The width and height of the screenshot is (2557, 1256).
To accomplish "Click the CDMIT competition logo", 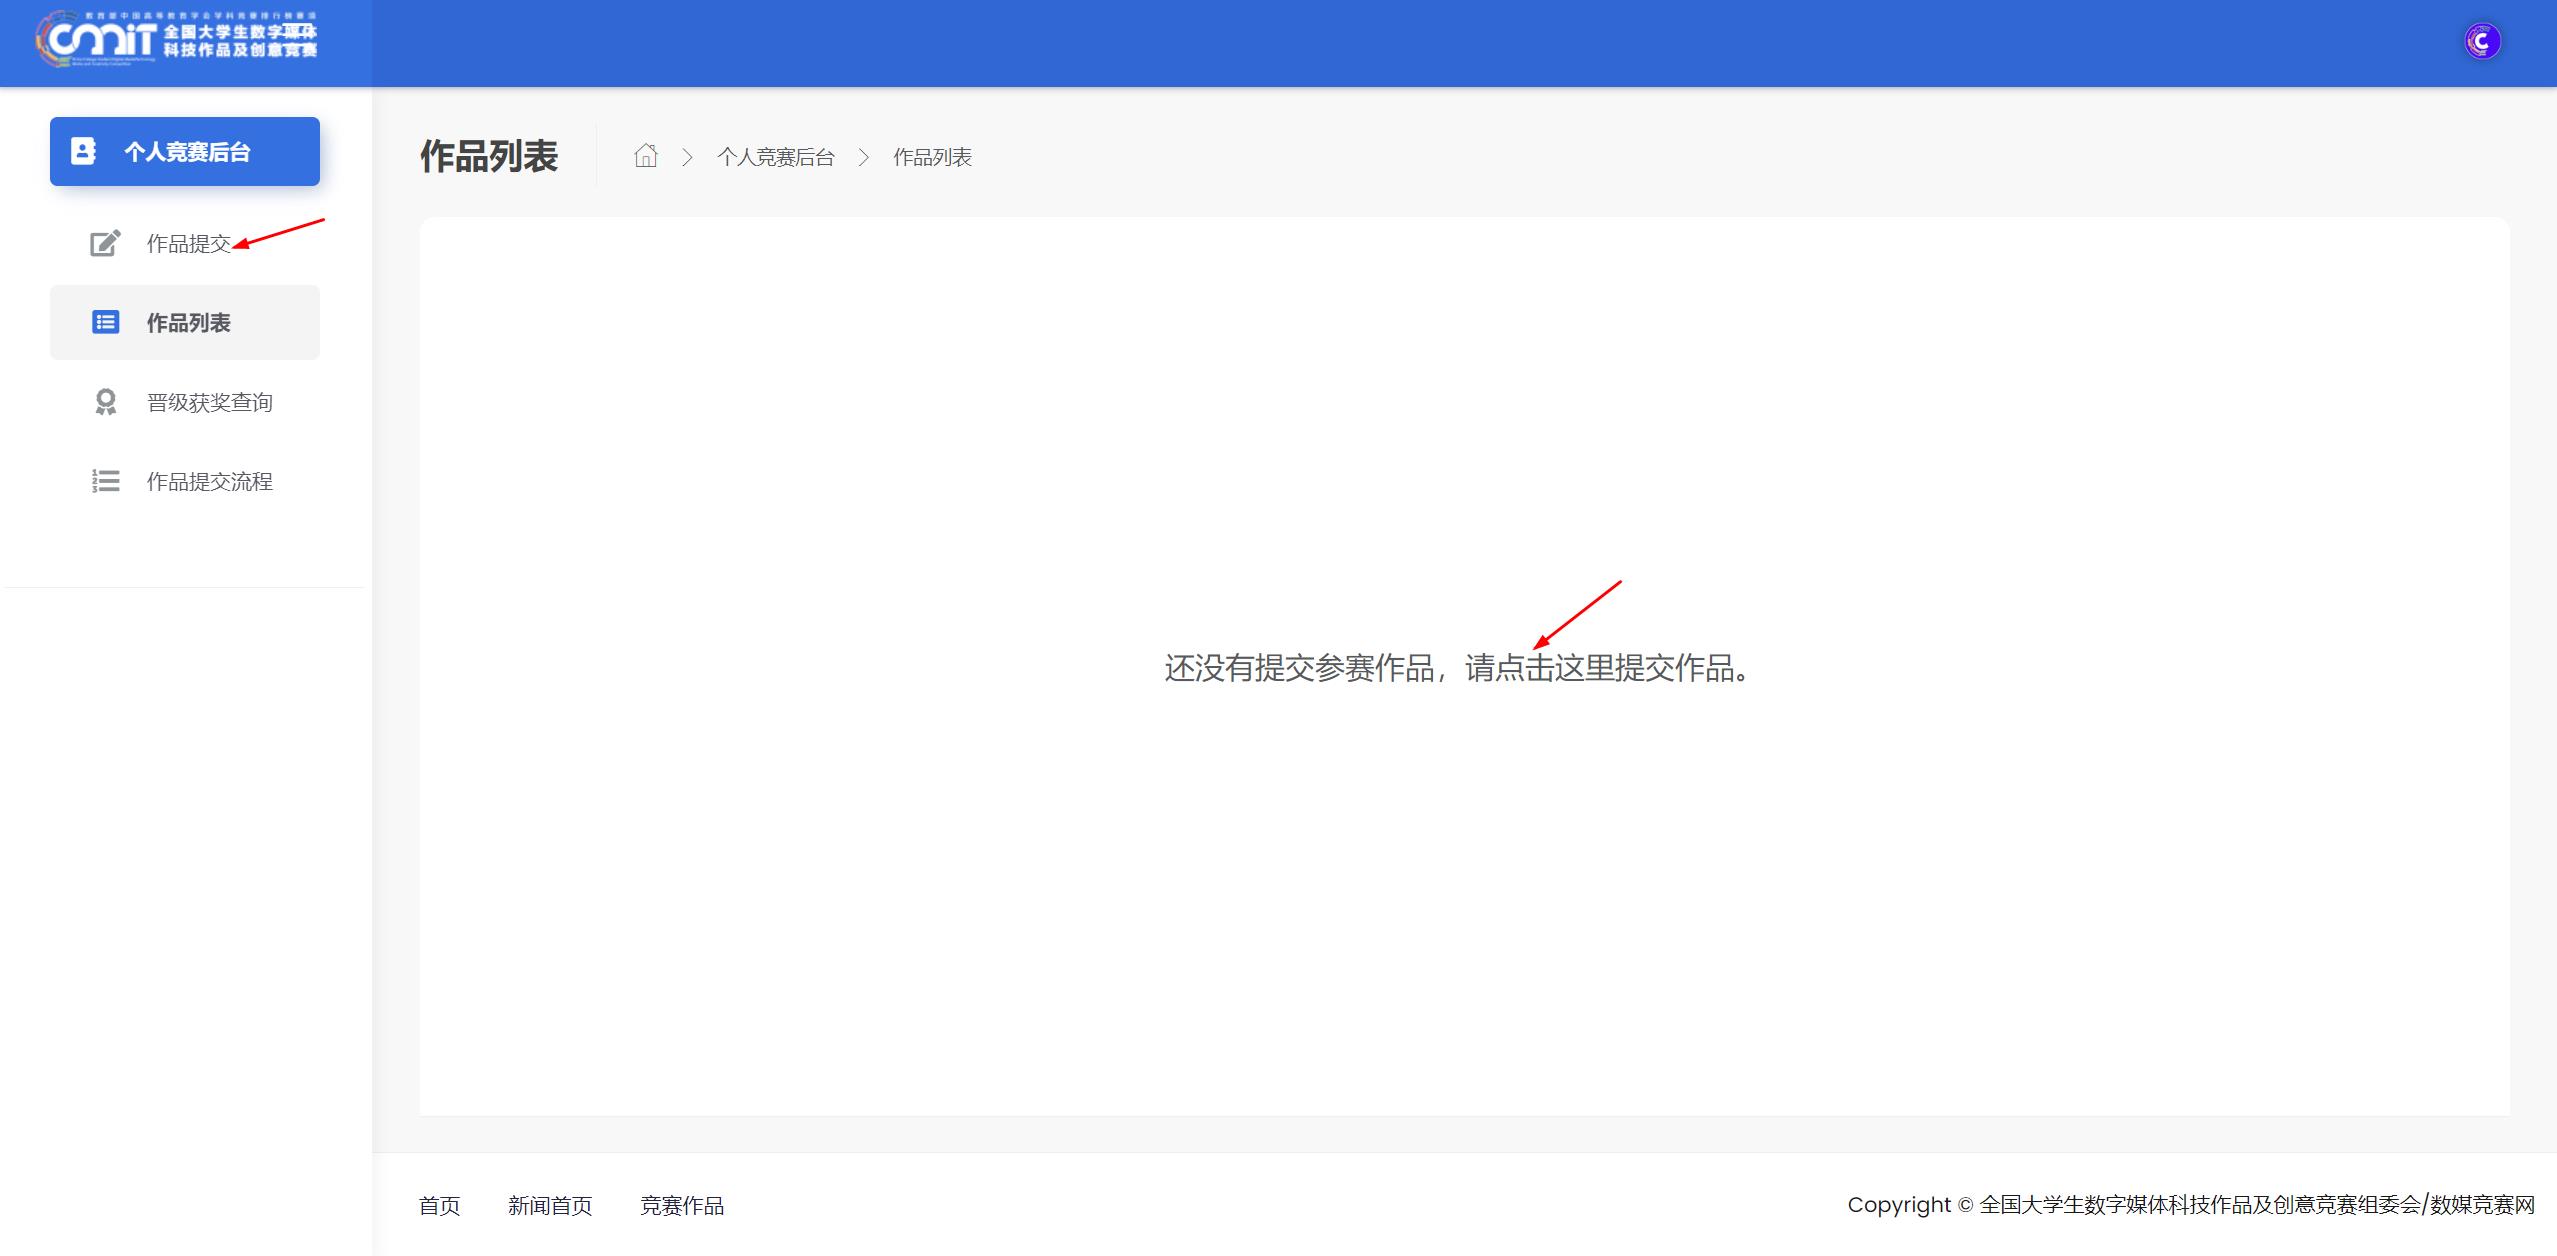I will tap(177, 40).
